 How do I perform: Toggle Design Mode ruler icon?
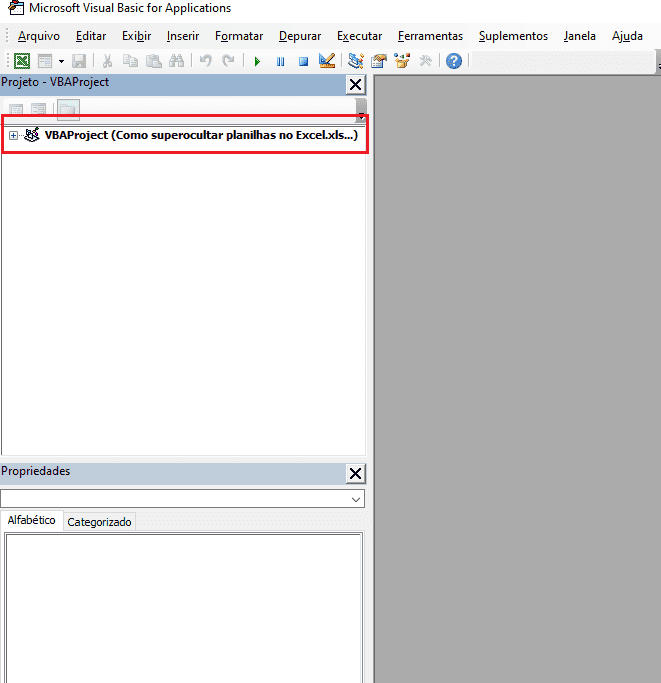point(327,61)
